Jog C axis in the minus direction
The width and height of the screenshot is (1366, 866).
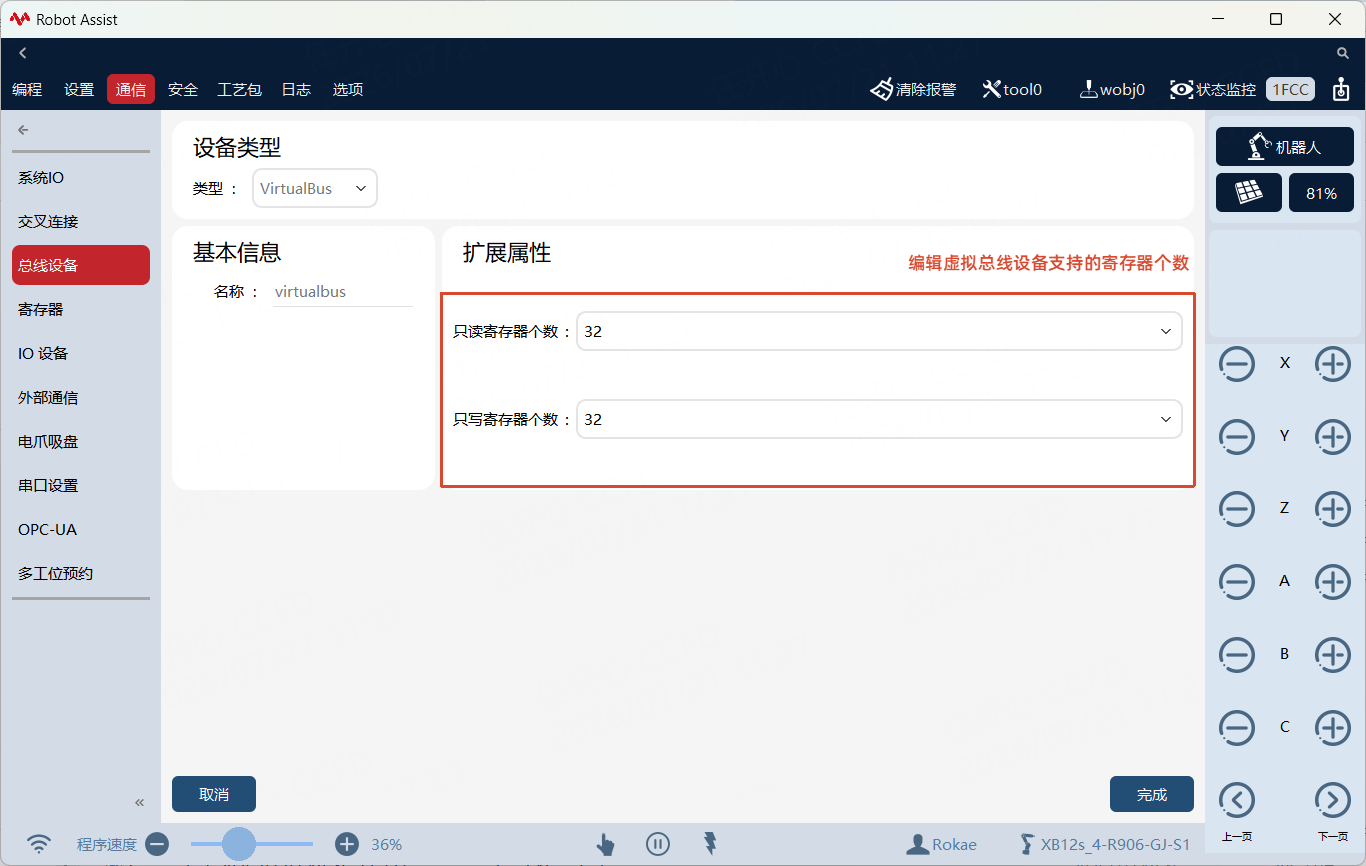(1237, 728)
